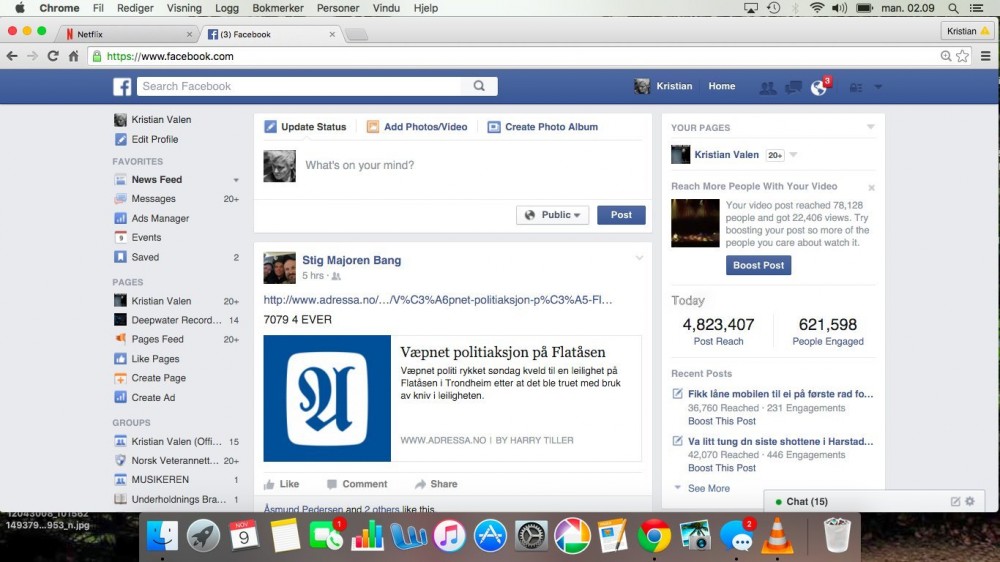Image resolution: width=1000 pixels, height=562 pixels.
Task: Click new message icon in chat bar
Action: 955,501
